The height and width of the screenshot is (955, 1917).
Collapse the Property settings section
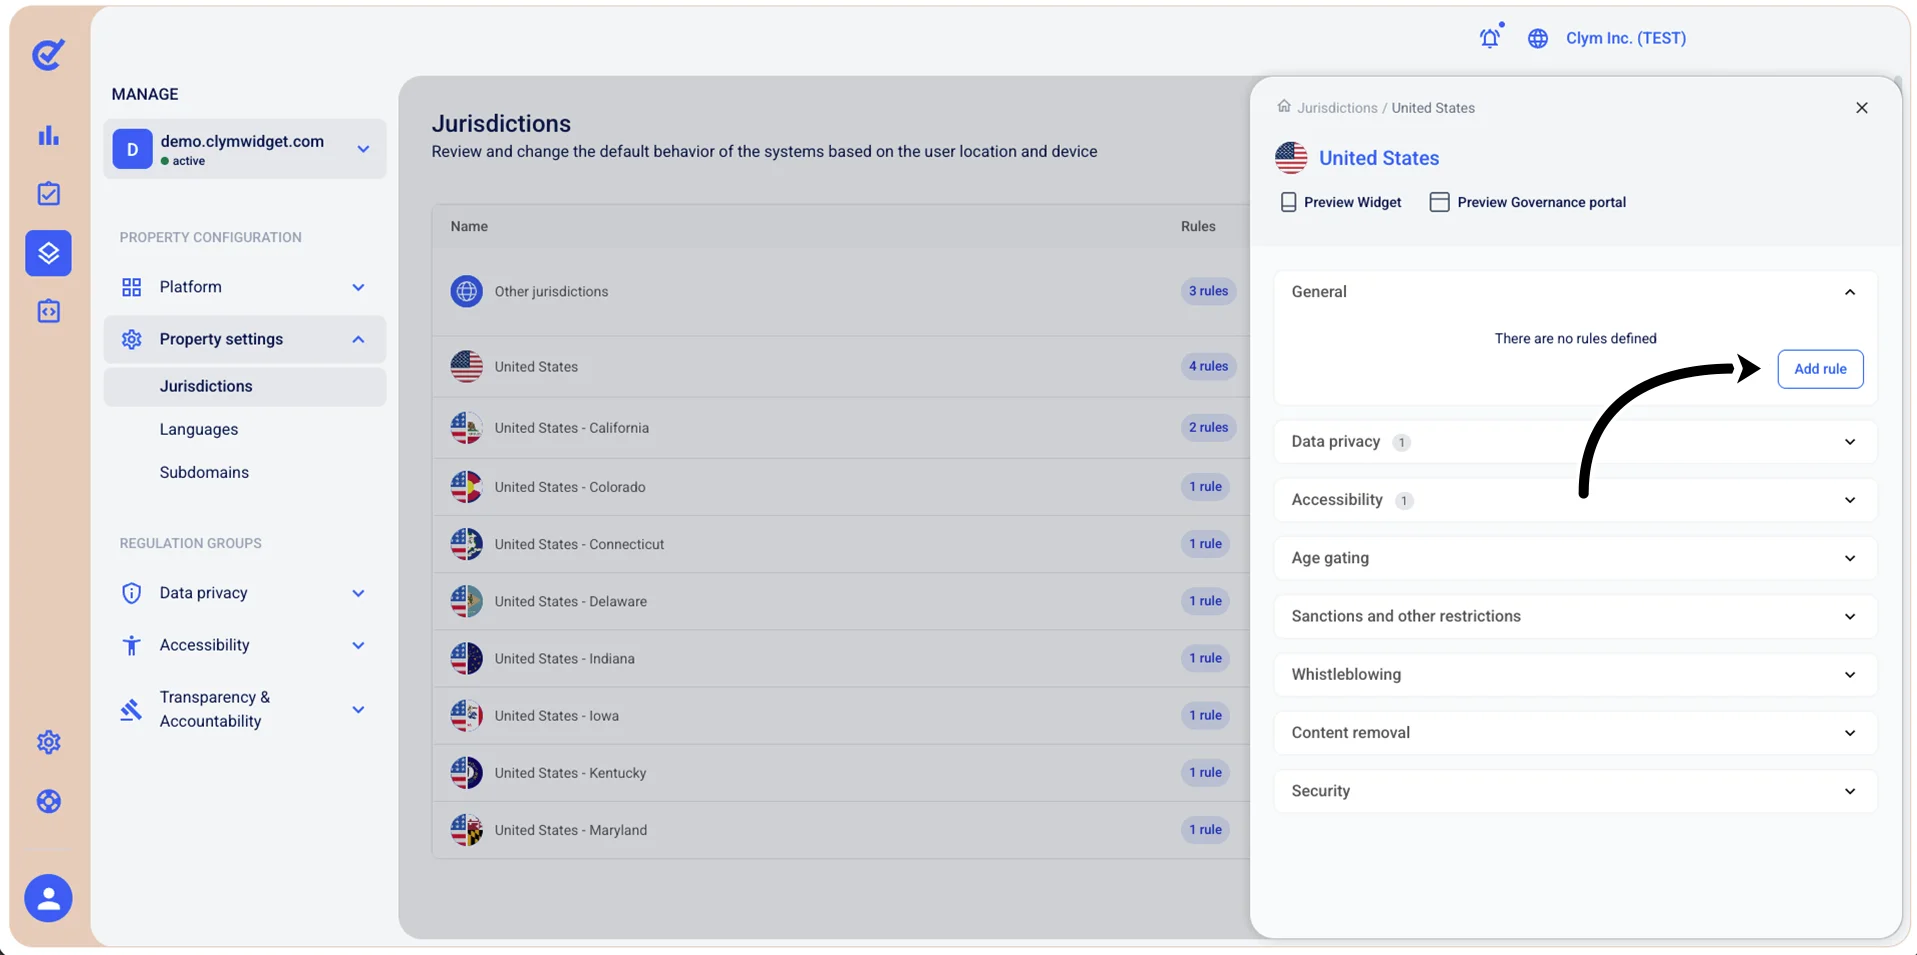point(245,339)
